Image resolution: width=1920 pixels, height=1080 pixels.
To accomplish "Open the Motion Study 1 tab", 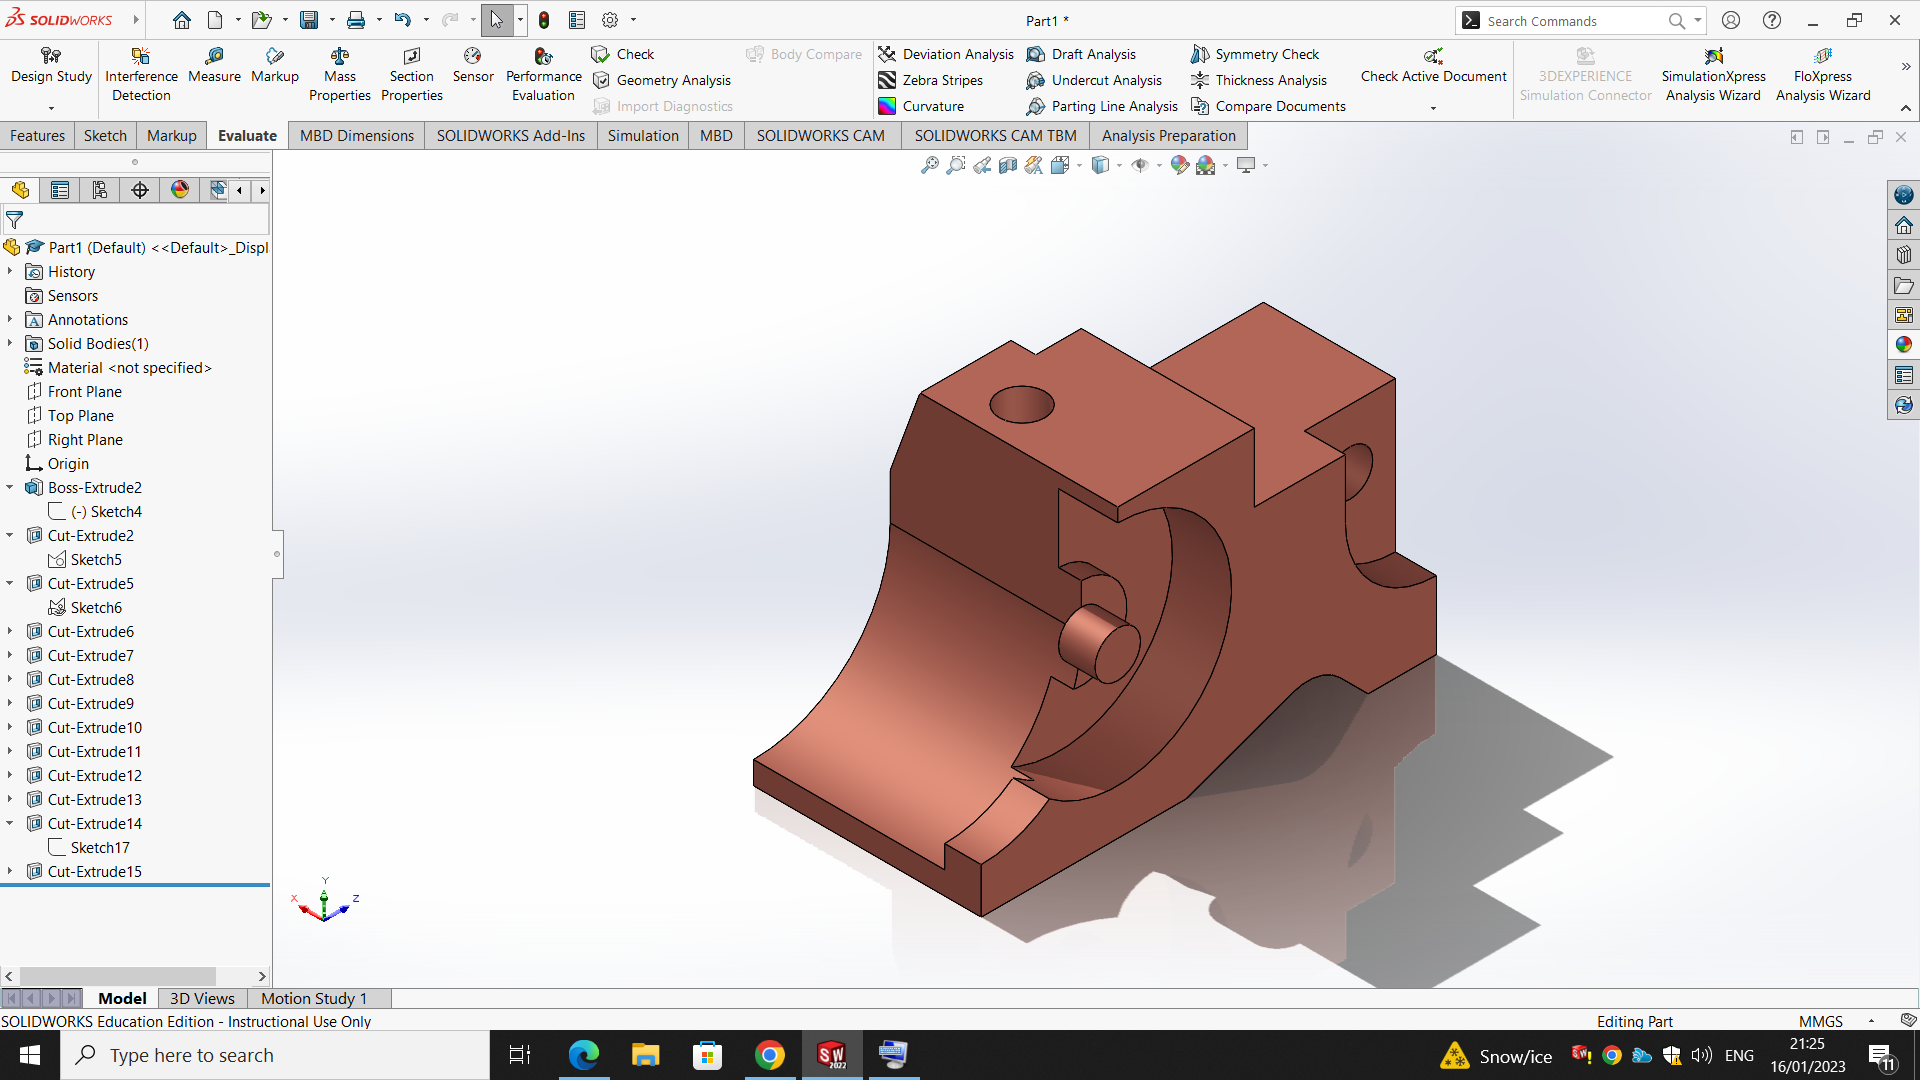I will click(x=314, y=998).
